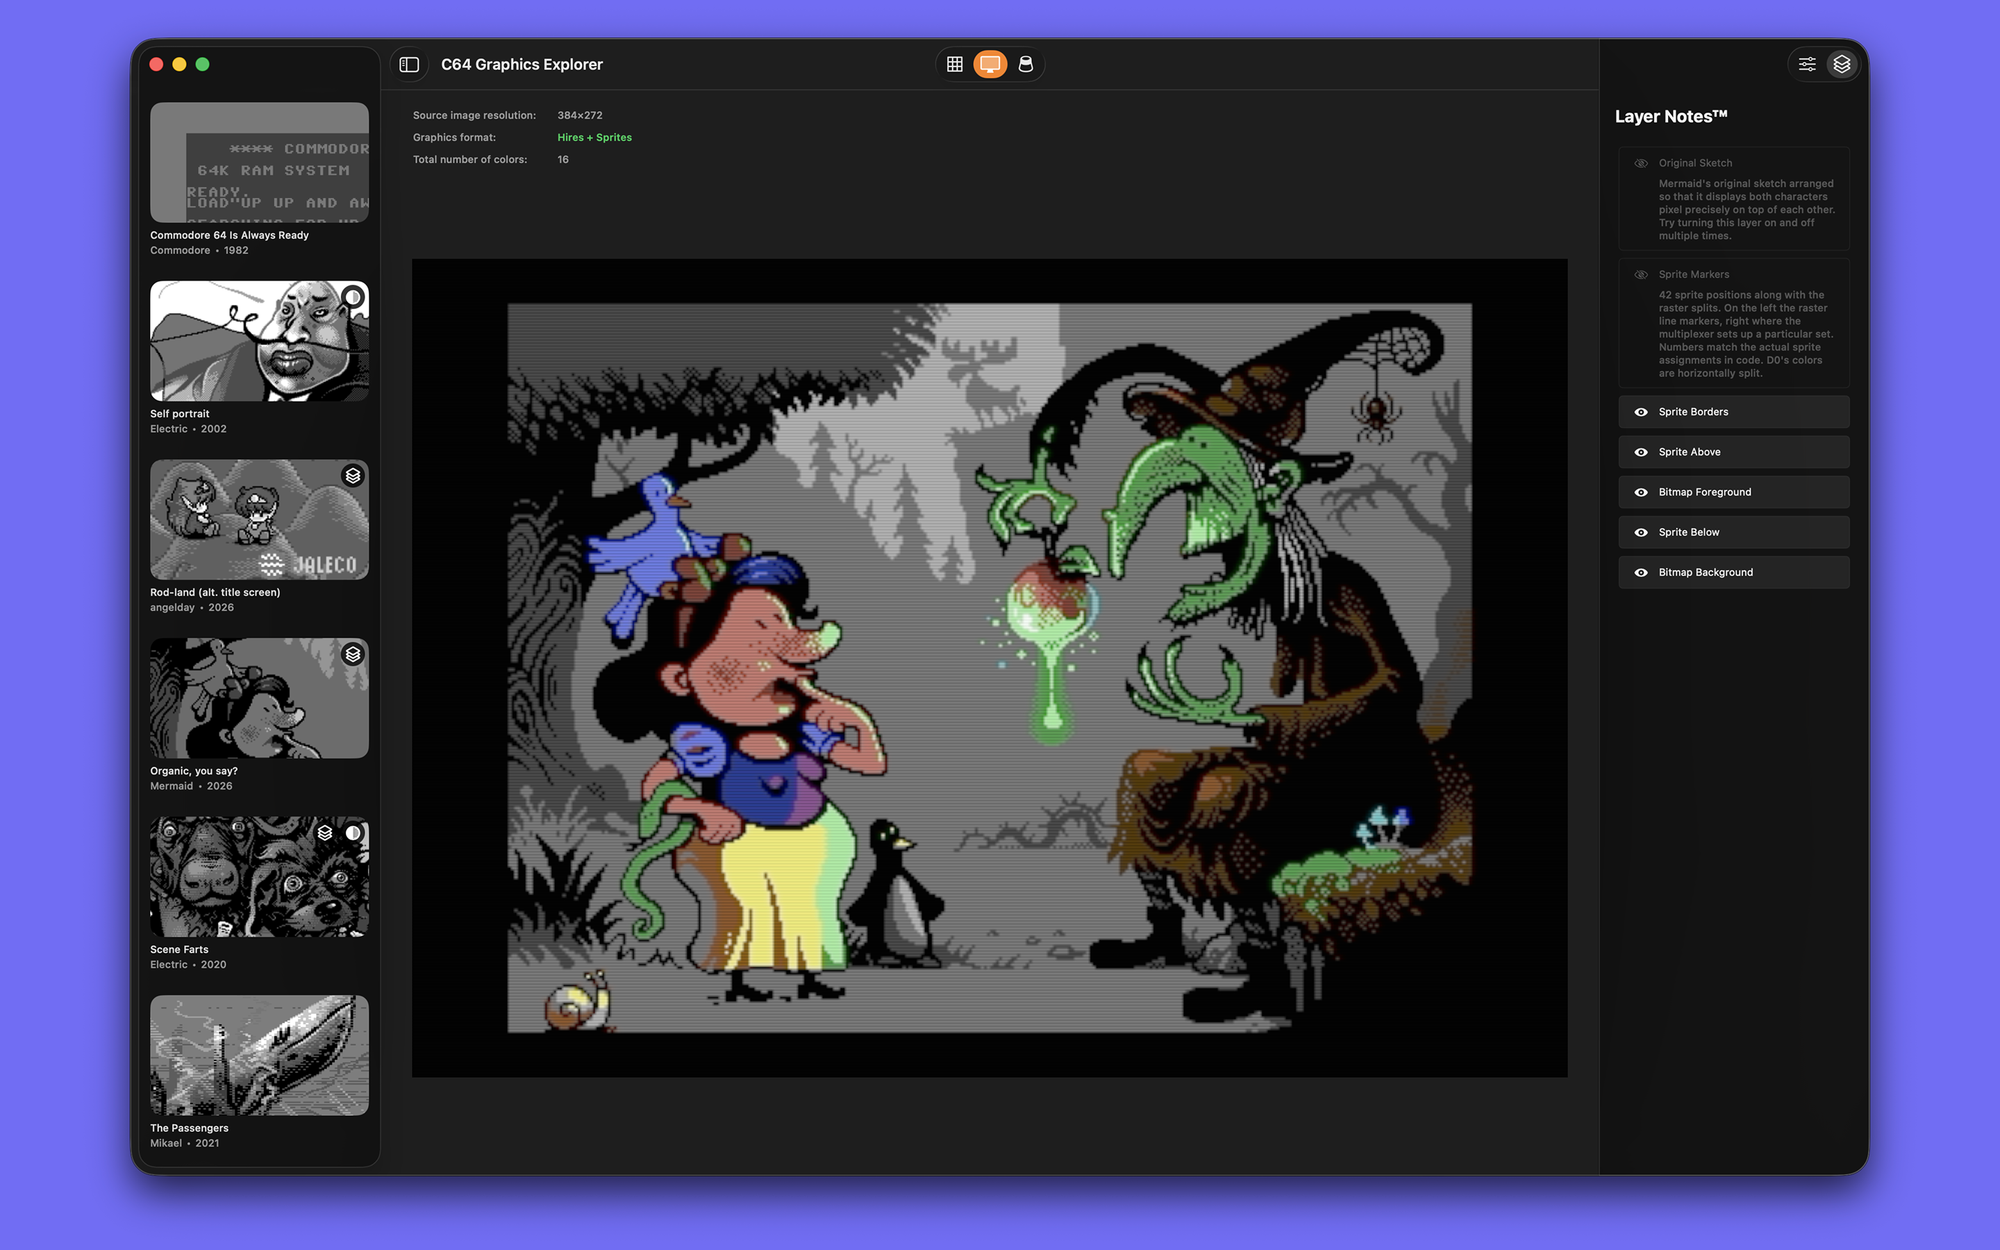This screenshot has height=1250, width=2000.
Task: Enable the Sprite Markers layer
Action: pyautogui.click(x=1641, y=274)
